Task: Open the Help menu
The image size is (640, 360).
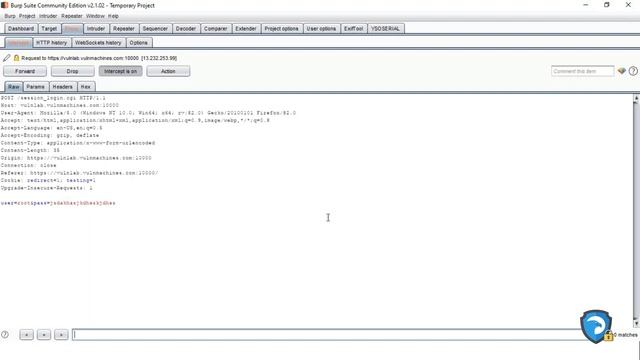Action: point(113,16)
